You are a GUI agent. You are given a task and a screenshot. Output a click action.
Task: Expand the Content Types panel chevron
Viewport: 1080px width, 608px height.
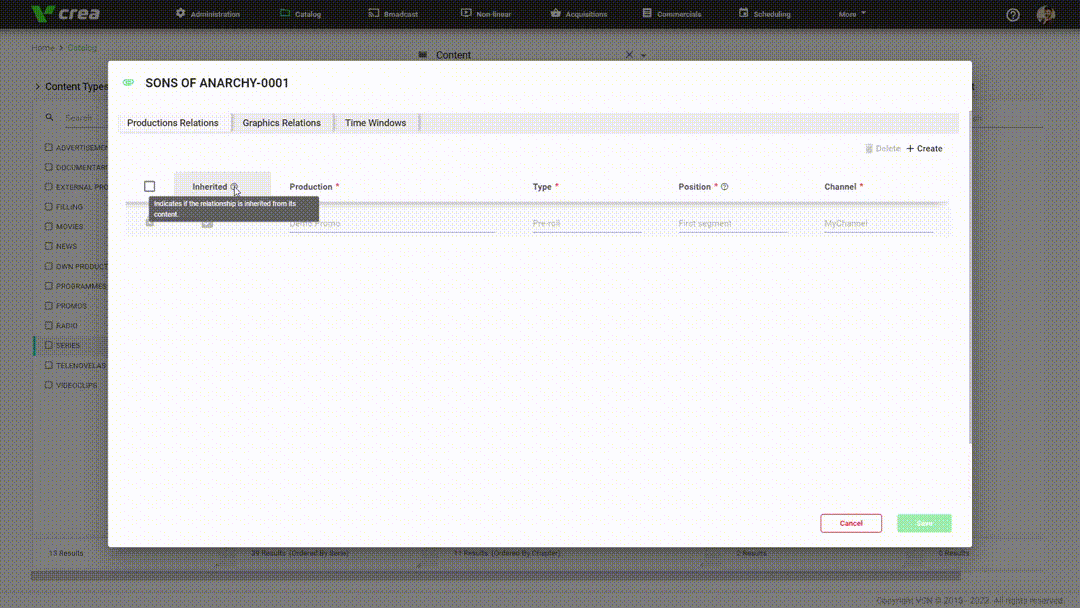pyautogui.click(x=37, y=87)
